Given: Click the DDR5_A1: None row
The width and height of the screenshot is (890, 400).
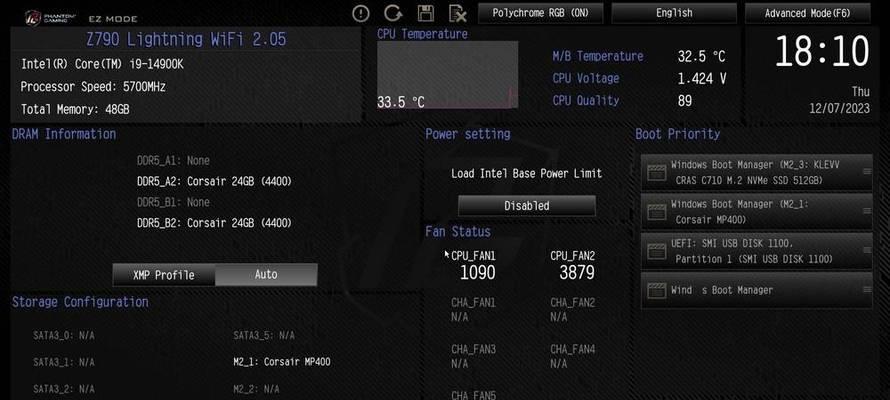Looking at the screenshot, I should 173,161.
